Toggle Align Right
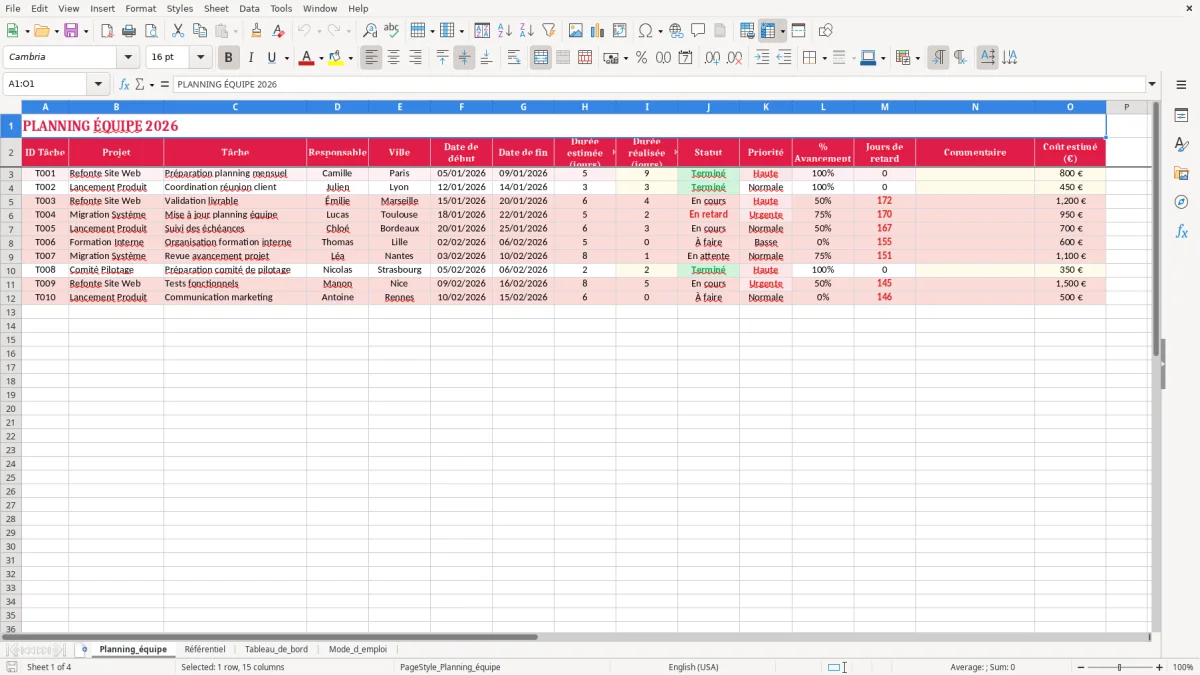The height and width of the screenshot is (675, 1200). pyautogui.click(x=416, y=58)
